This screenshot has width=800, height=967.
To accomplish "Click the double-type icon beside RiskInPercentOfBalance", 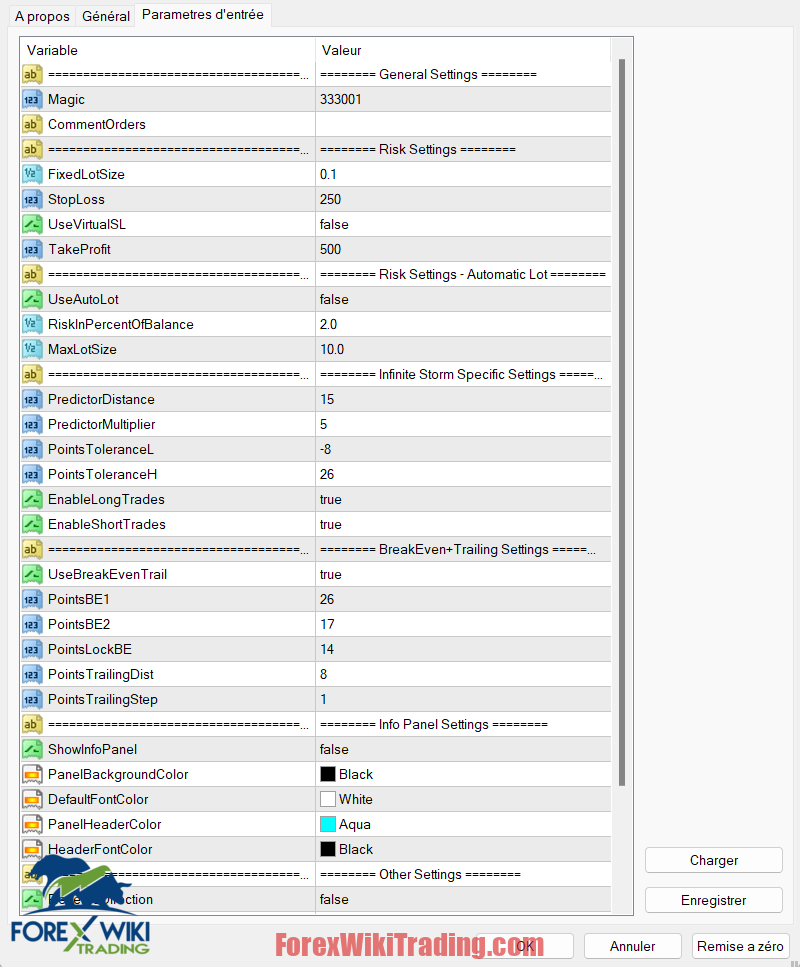I will coord(32,324).
